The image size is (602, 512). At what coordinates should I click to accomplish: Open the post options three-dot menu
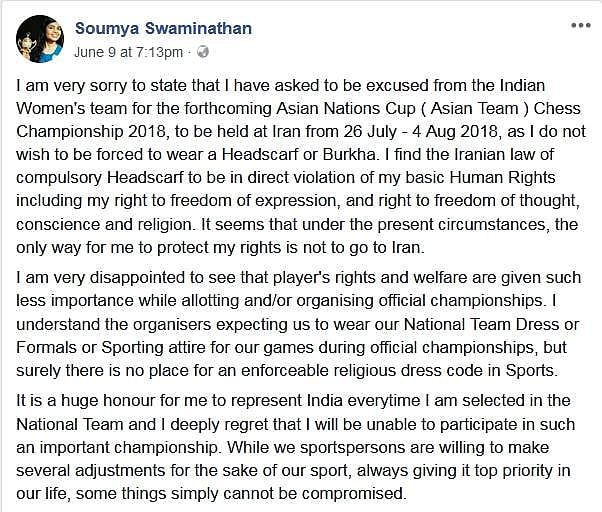point(580,25)
